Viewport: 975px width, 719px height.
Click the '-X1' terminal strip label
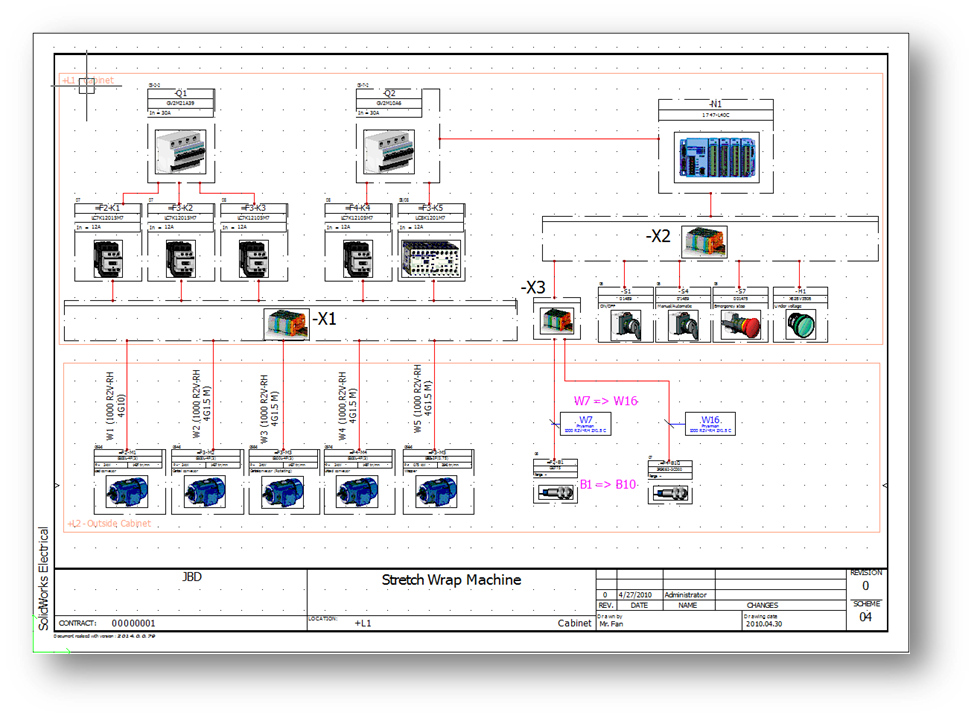pos(324,319)
